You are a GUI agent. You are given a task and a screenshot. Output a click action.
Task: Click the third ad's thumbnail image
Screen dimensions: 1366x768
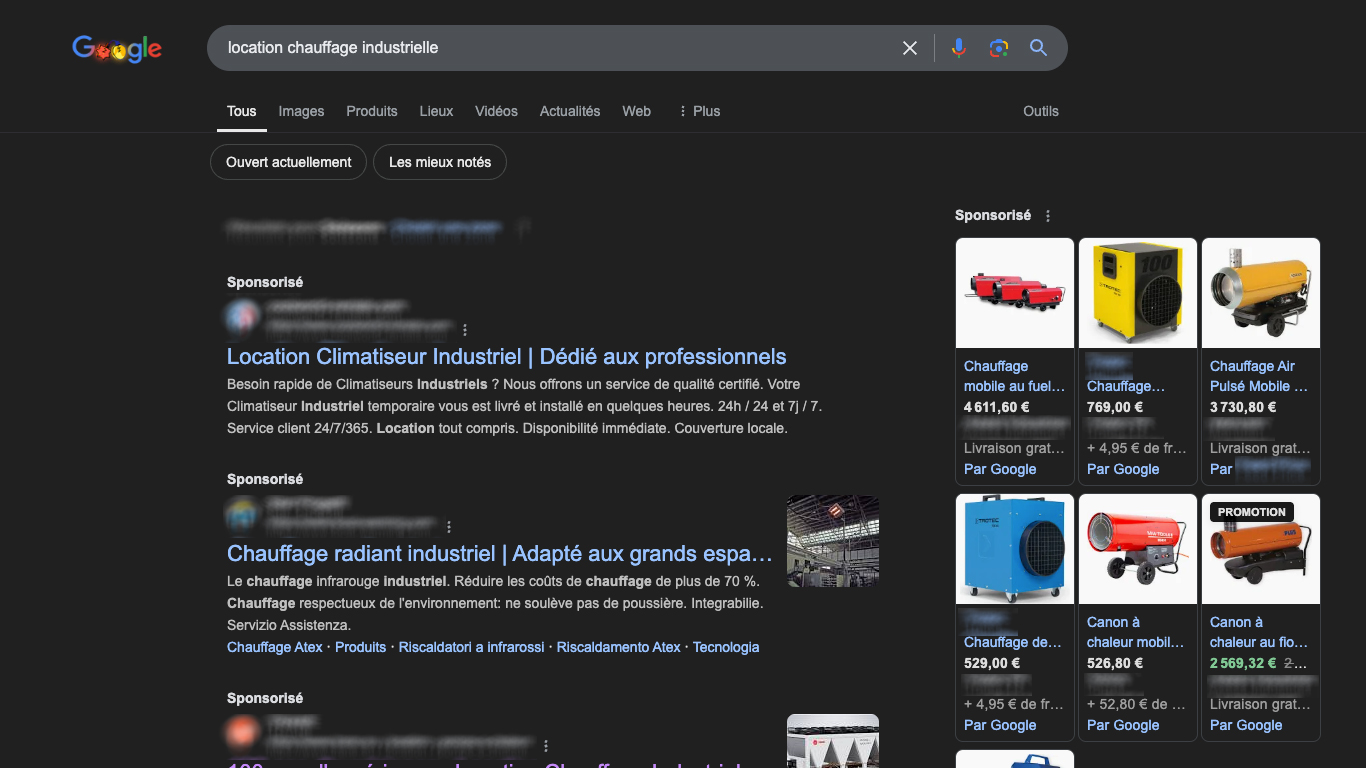click(833, 741)
